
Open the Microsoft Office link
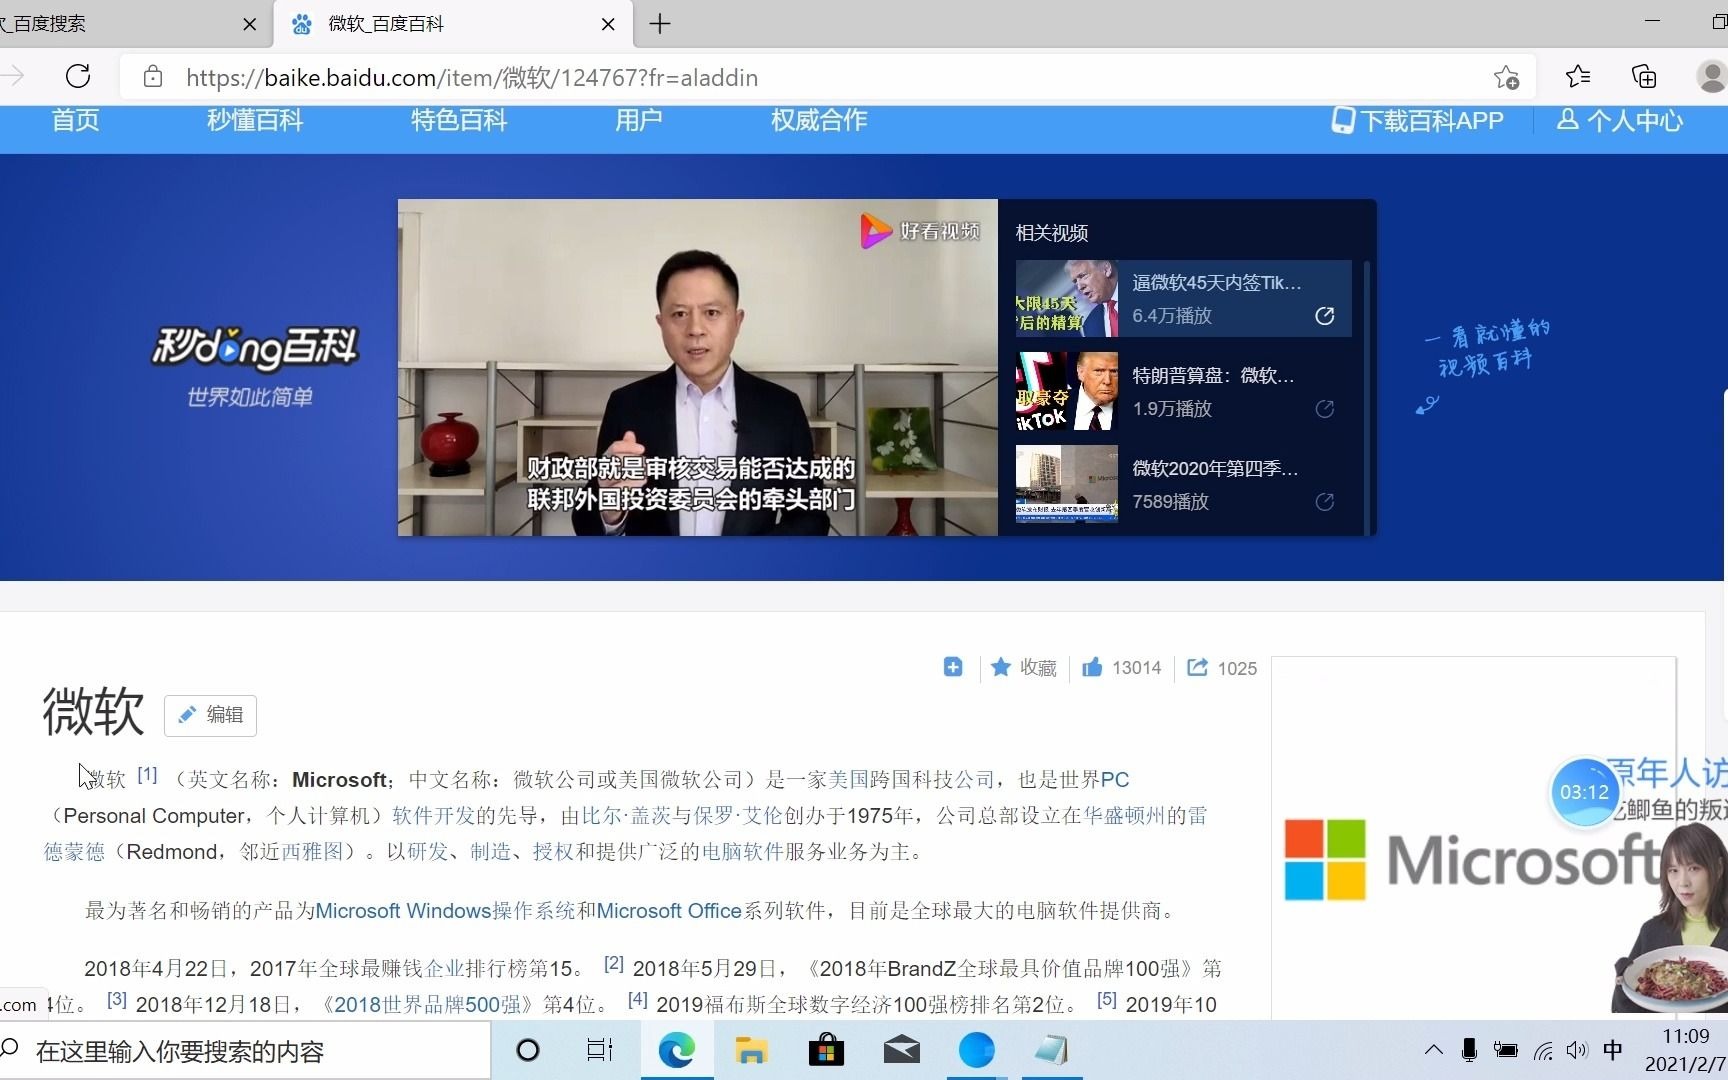[x=669, y=911]
